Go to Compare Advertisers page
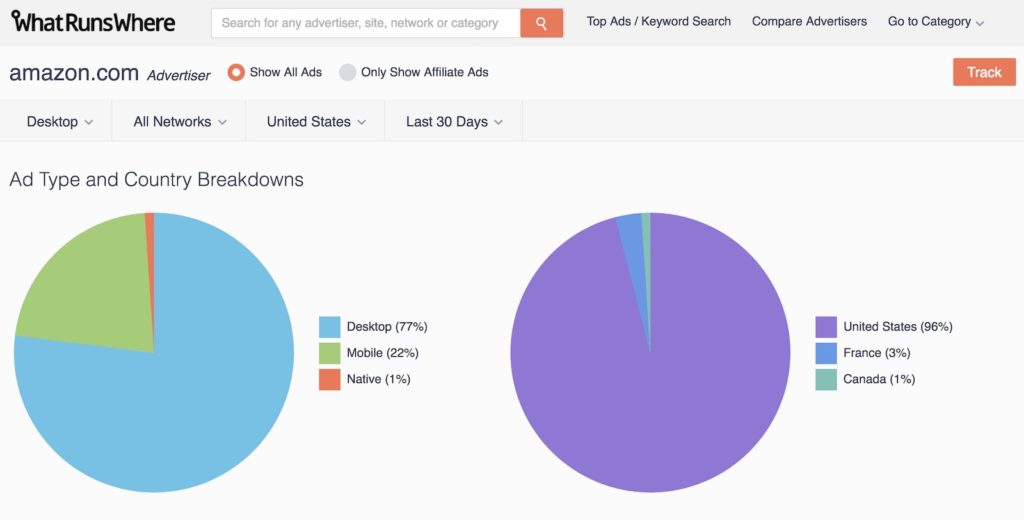Screen dimensions: 1024x520 click(809, 21)
